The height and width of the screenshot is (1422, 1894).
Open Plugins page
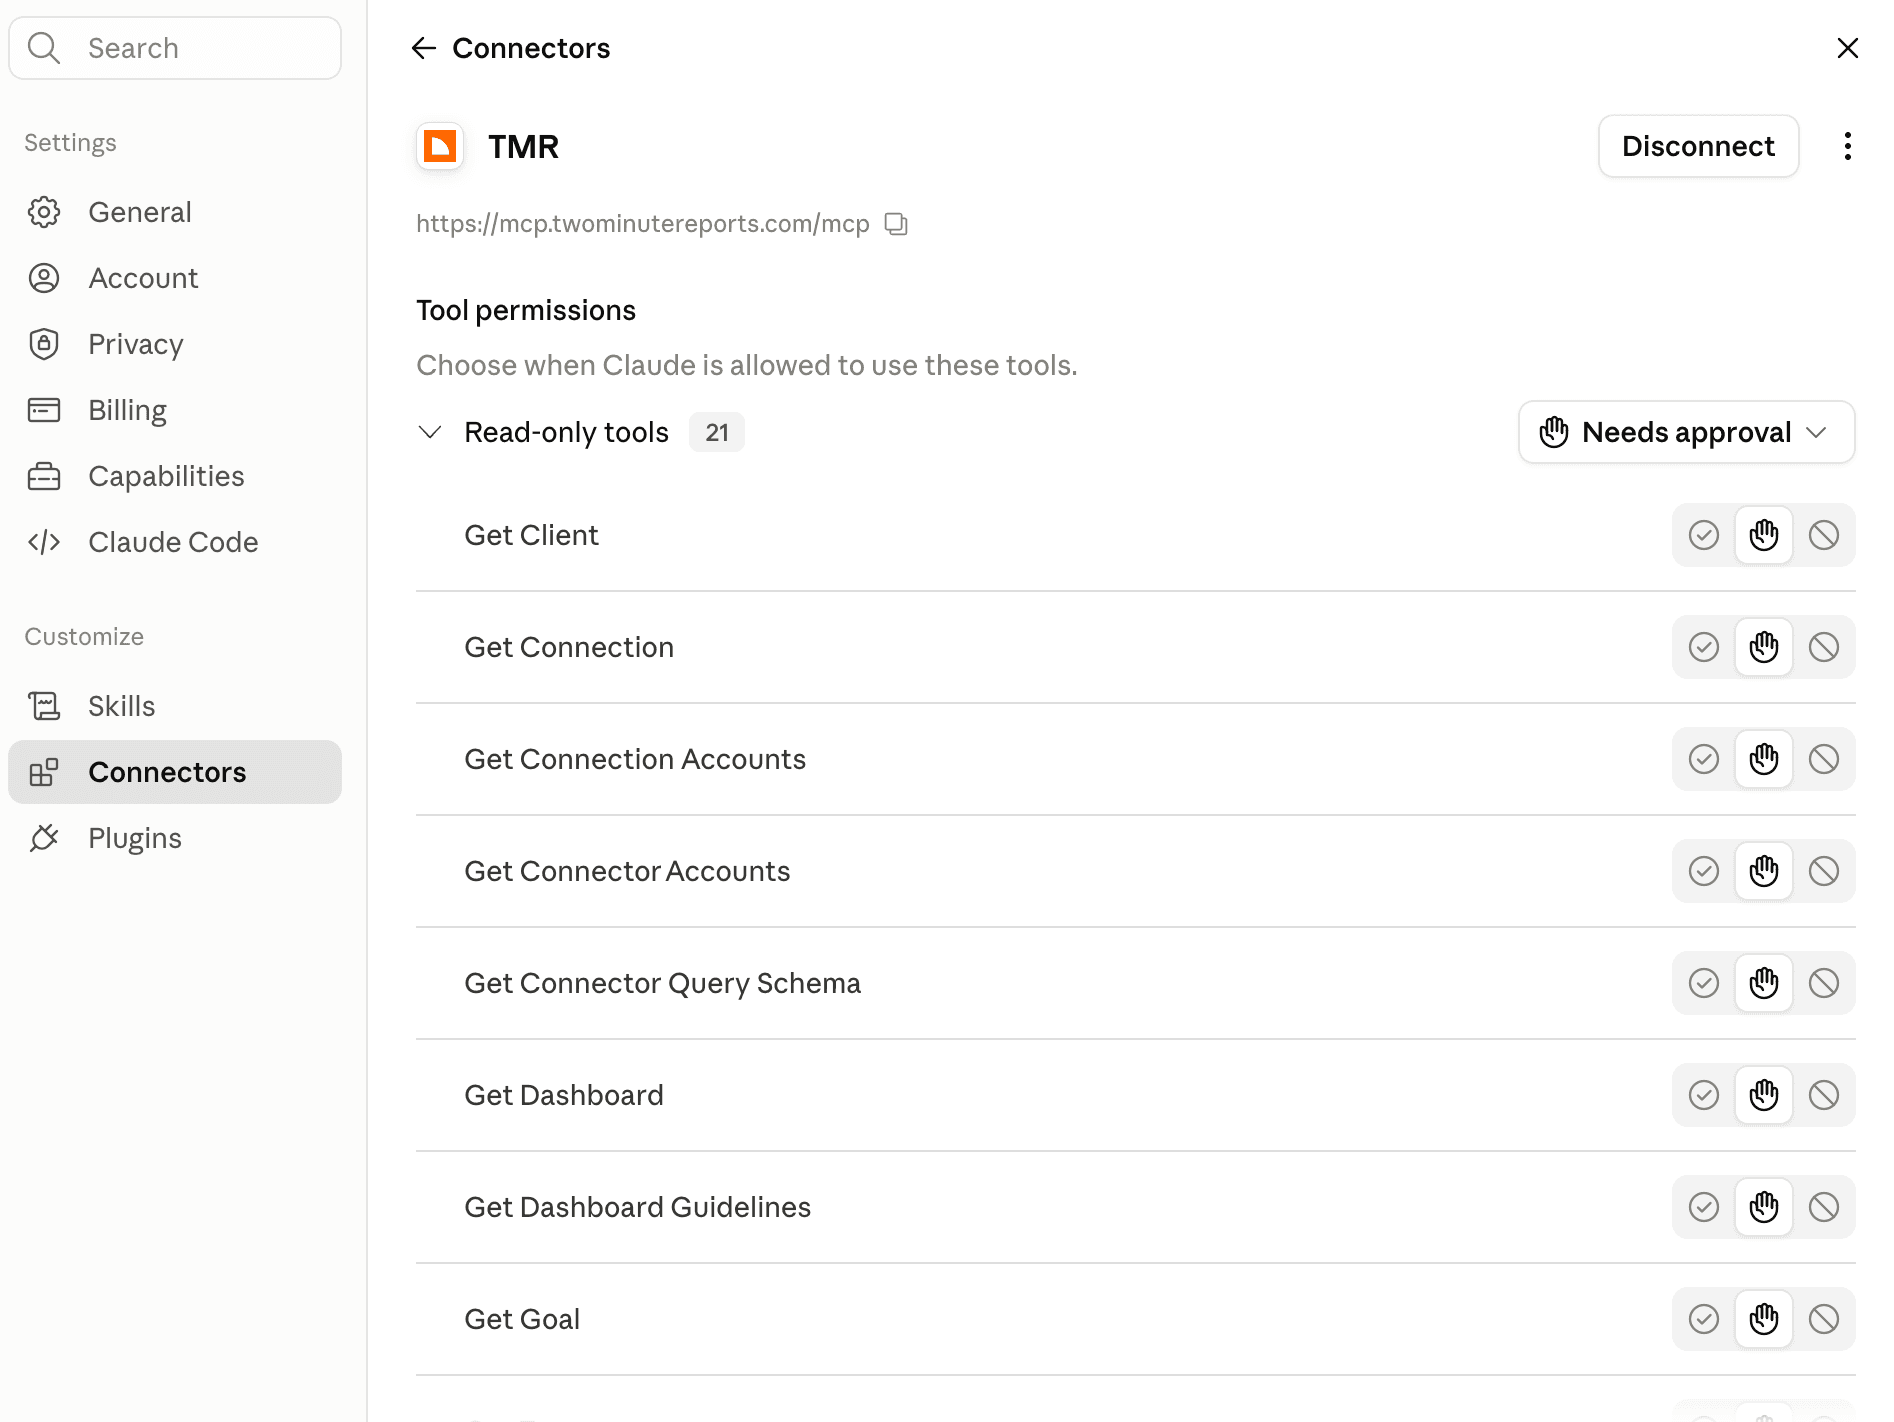coord(175,838)
